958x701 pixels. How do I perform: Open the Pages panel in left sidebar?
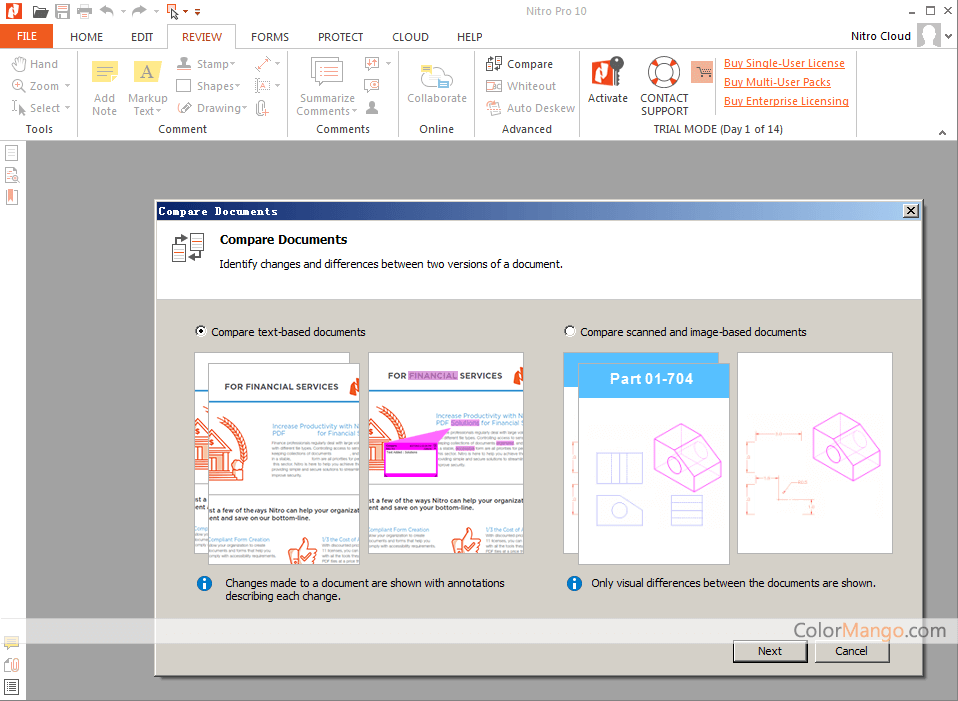(x=12, y=153)
